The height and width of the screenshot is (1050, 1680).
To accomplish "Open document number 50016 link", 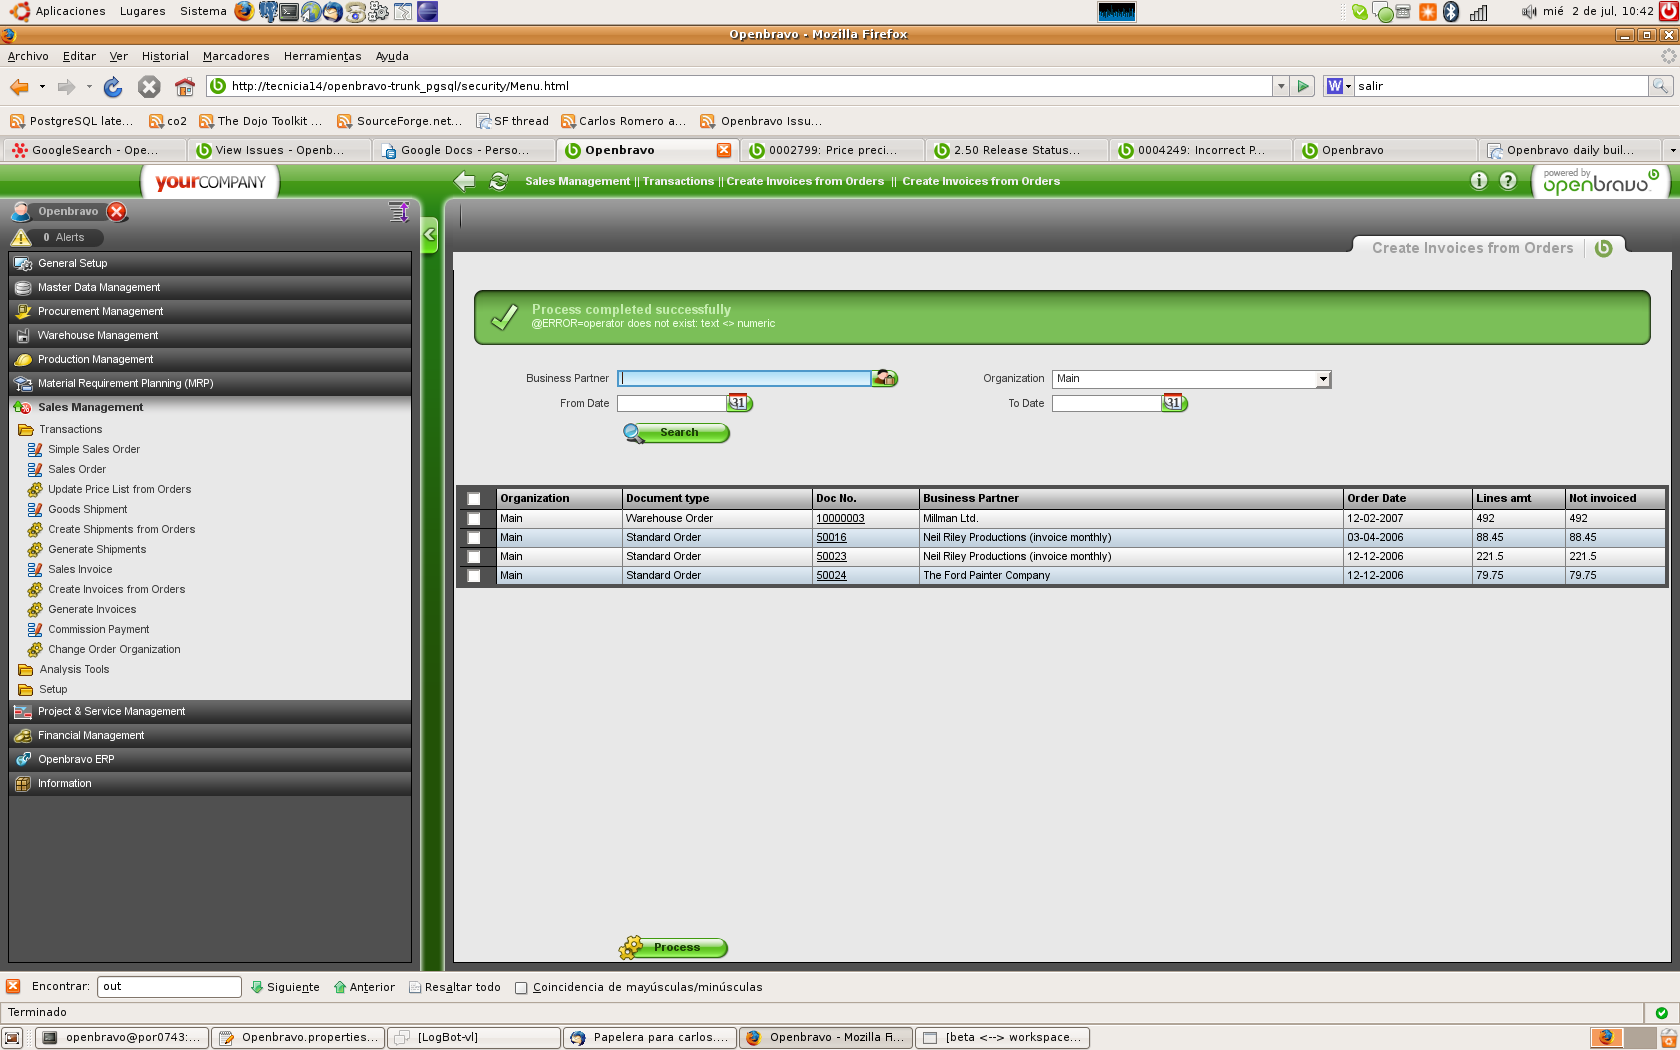I will click(831, 538).
